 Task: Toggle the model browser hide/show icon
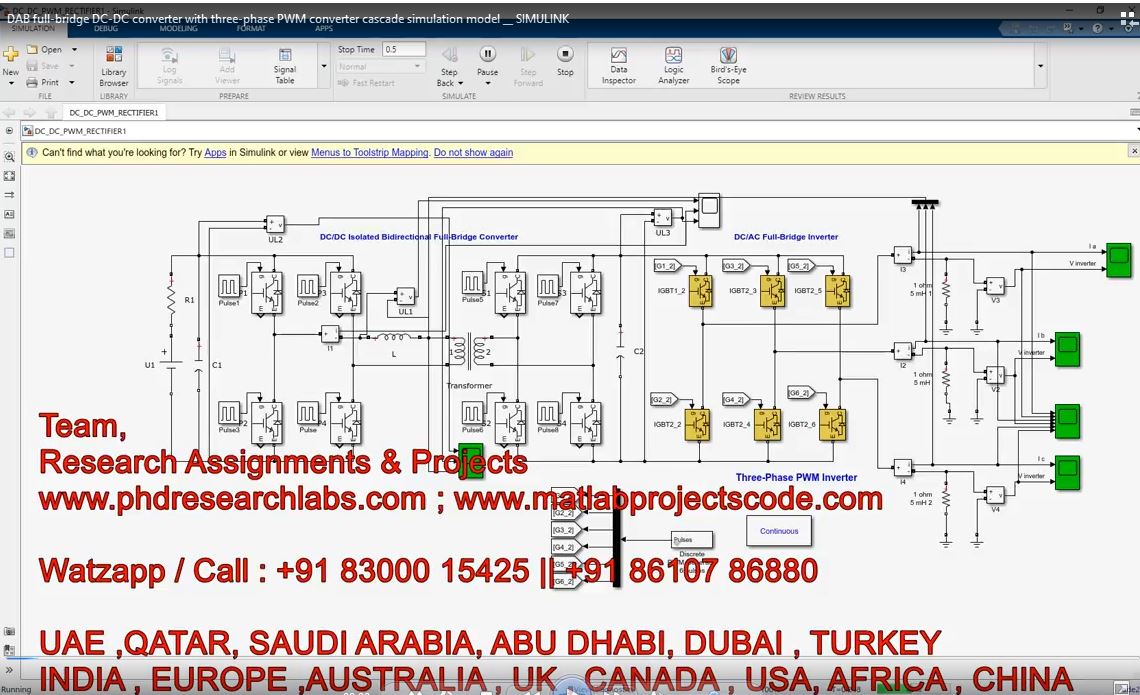(x=9, y=131)
